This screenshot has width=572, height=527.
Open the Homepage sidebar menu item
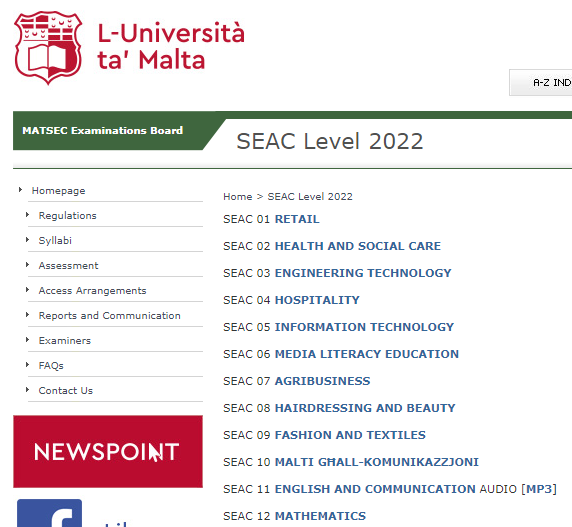(x=58, y=191)
